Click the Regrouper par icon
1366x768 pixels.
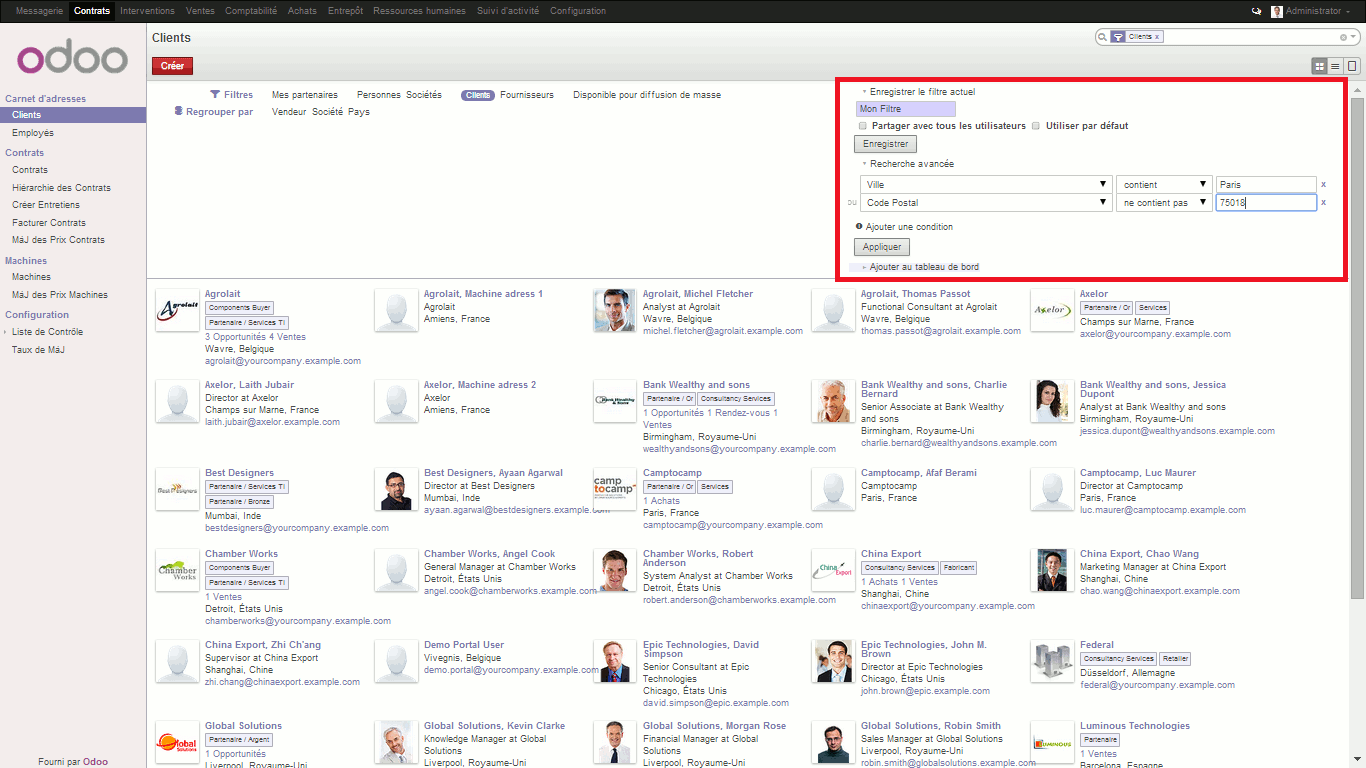point(179,111)
